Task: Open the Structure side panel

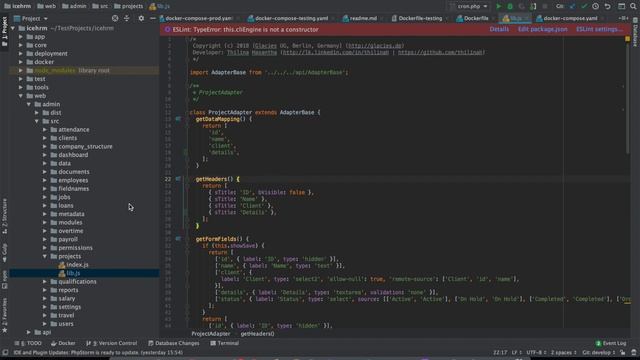Action: click(x=4, y=216)
